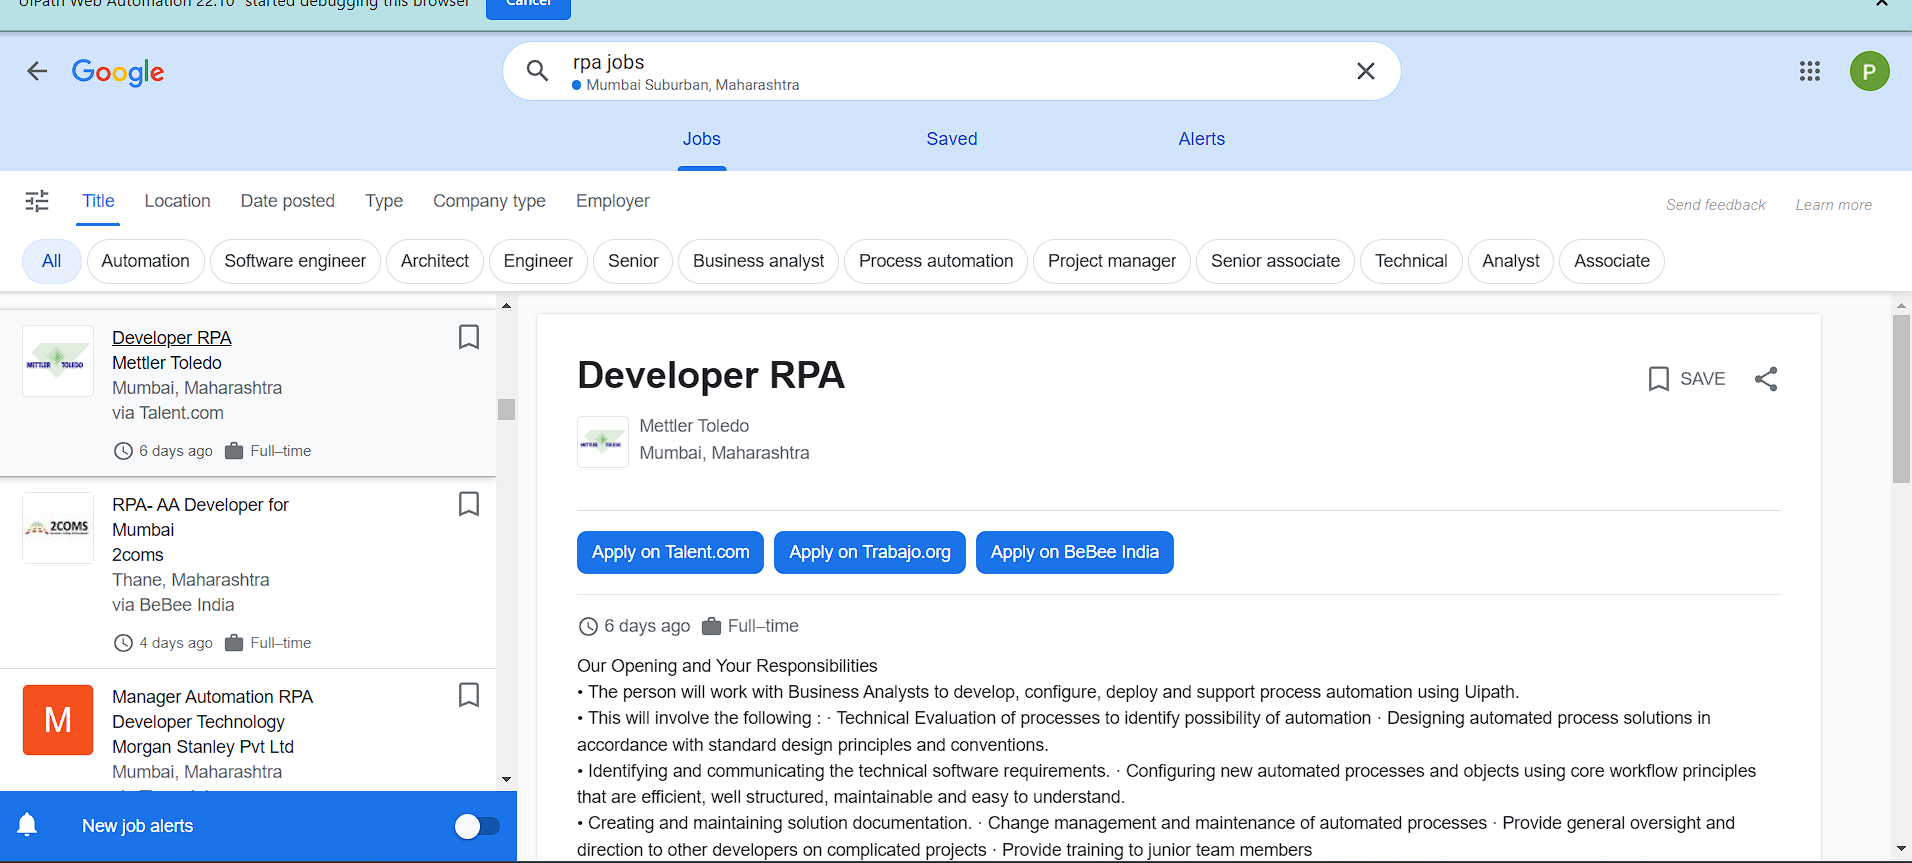This screenshot has width=1912, height=863.
Task: Bookmark the Manager Automation RPA listing
Action: (x=469, y=695)
